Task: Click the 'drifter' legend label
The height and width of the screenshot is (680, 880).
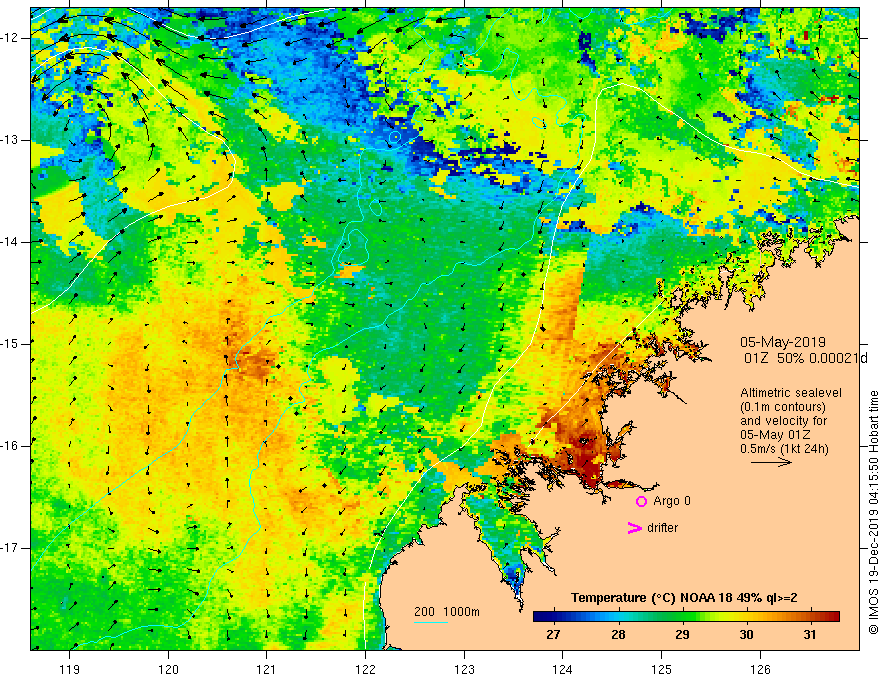Action: tap(662, 528)
